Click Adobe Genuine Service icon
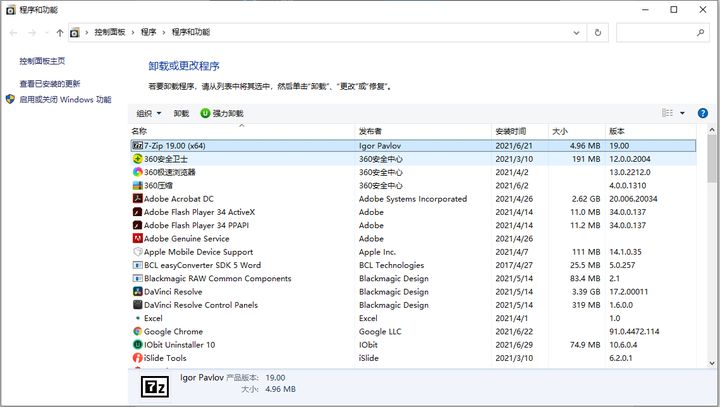 [x=137, y=238]
